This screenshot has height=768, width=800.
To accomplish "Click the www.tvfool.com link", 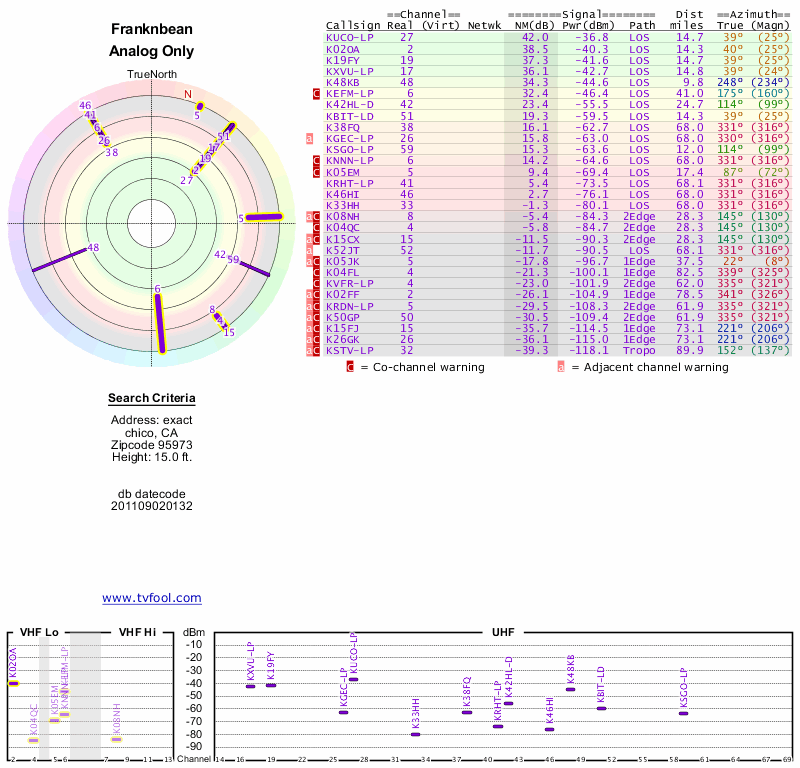I will (x=151, y=598).
